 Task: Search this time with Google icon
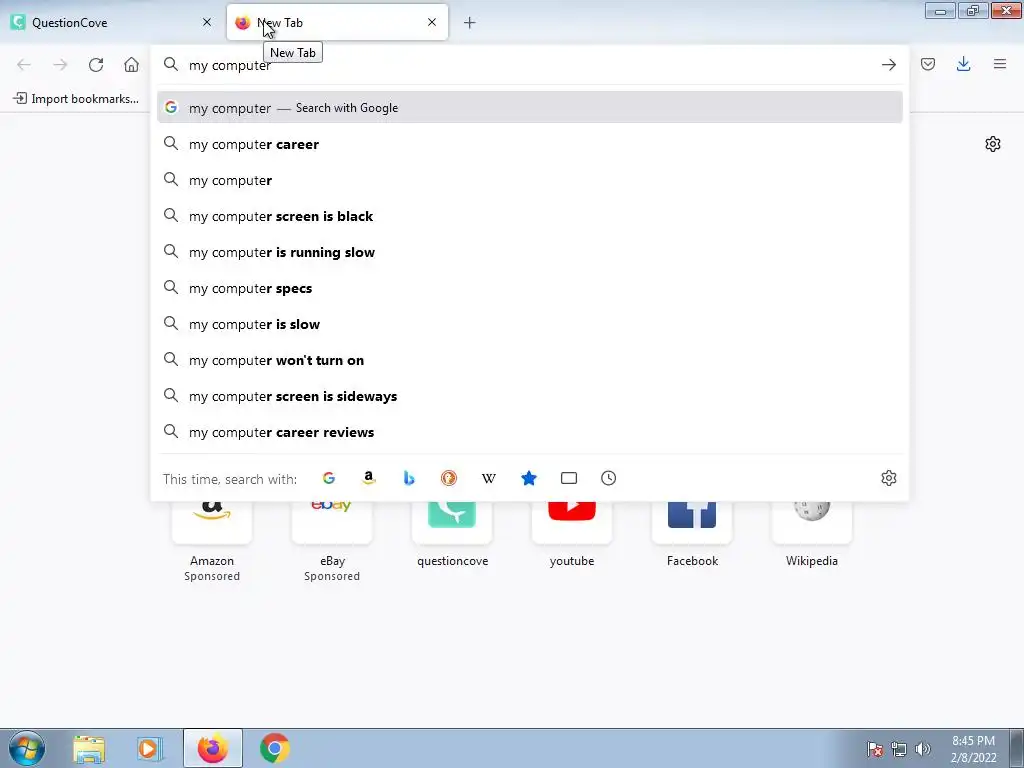[329, 478]
